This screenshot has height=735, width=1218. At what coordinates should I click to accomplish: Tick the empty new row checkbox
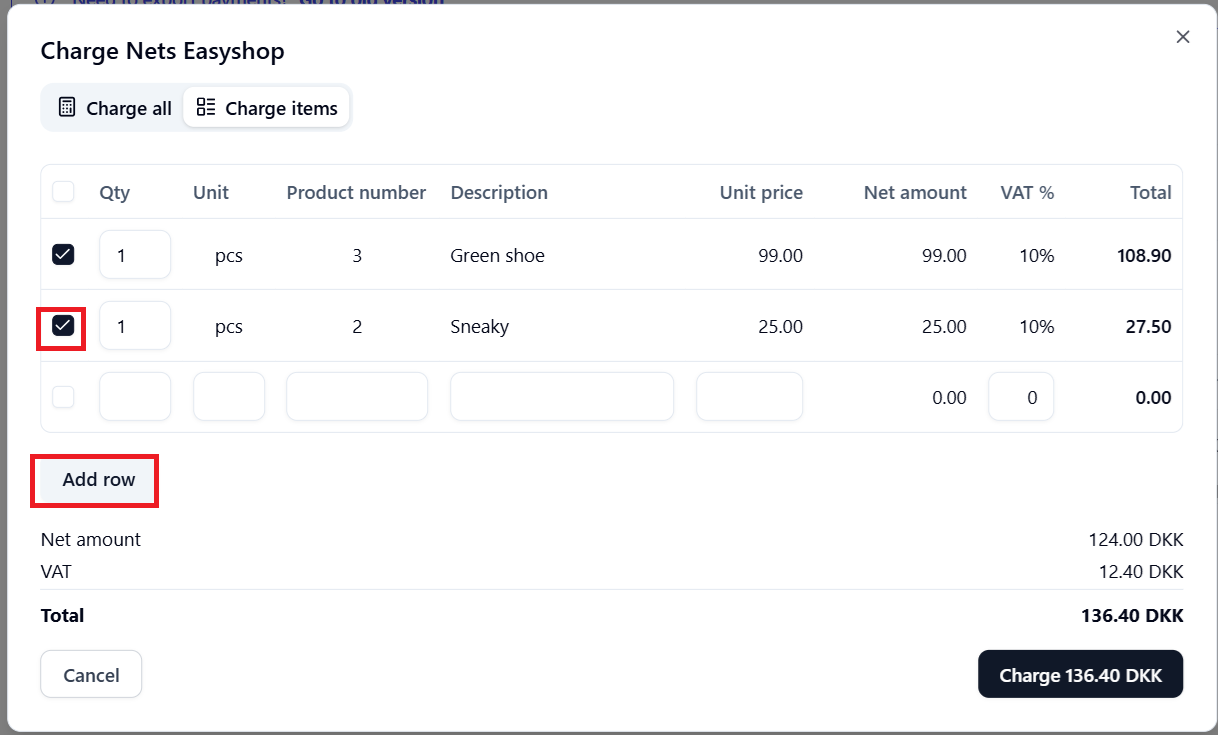click(63, 397)
